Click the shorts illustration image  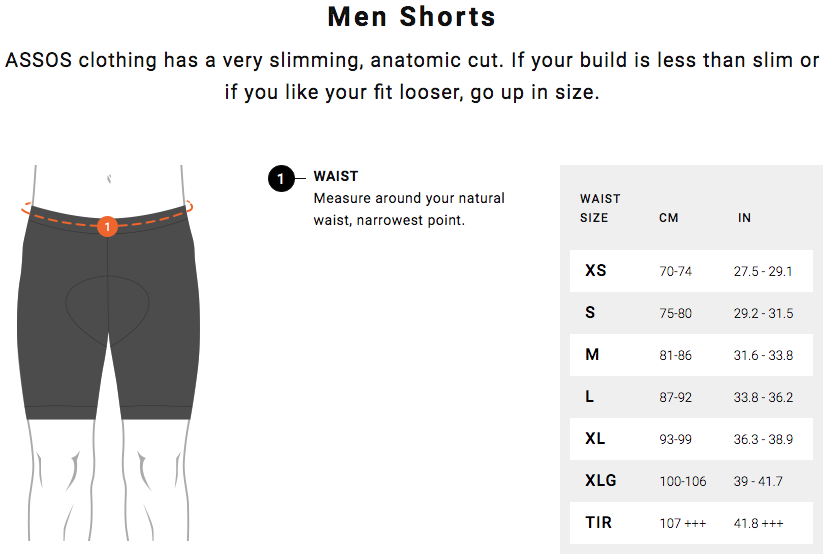(x=108, y=353)
